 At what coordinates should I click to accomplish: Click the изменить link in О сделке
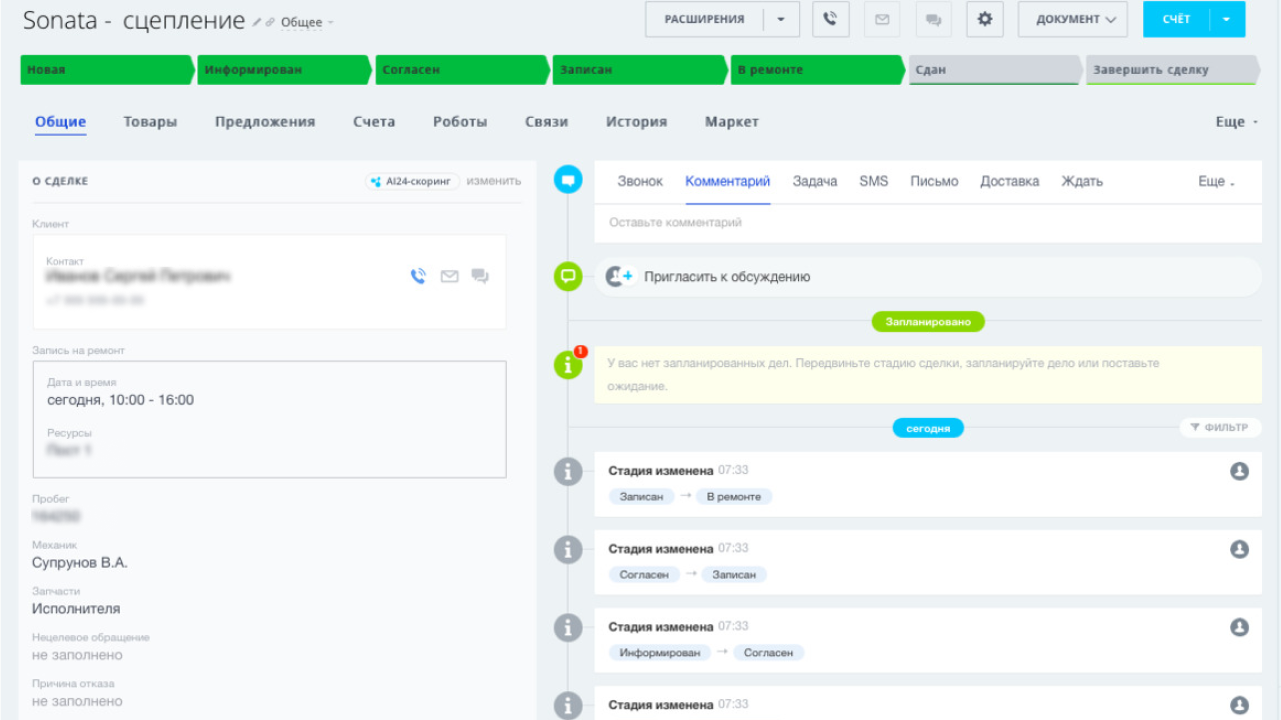[494, 181]
